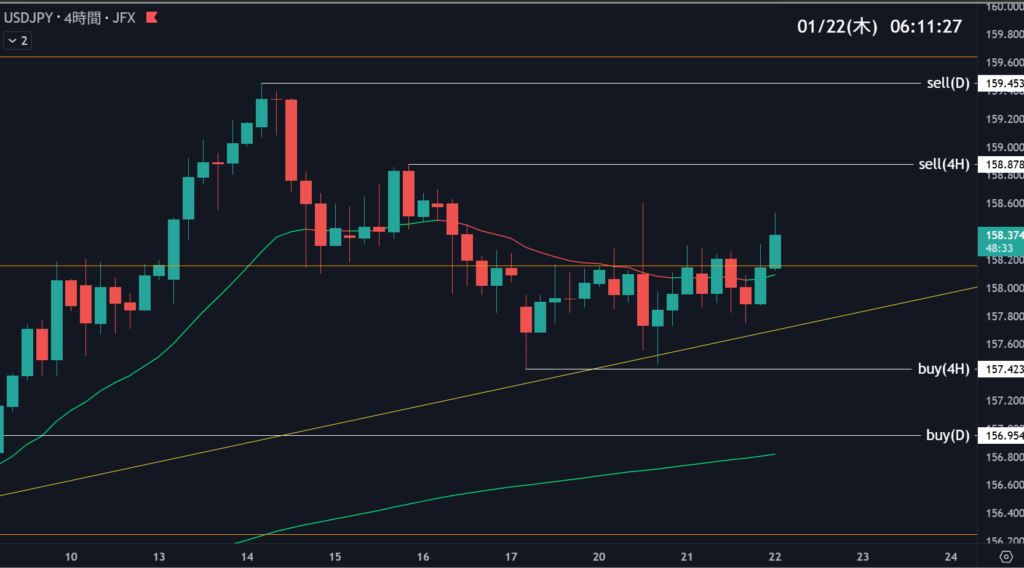Image resolution: width=1024 pixels, height=568 pixels.
Task: Click the latest green candle body
Action: pos(775,251)
